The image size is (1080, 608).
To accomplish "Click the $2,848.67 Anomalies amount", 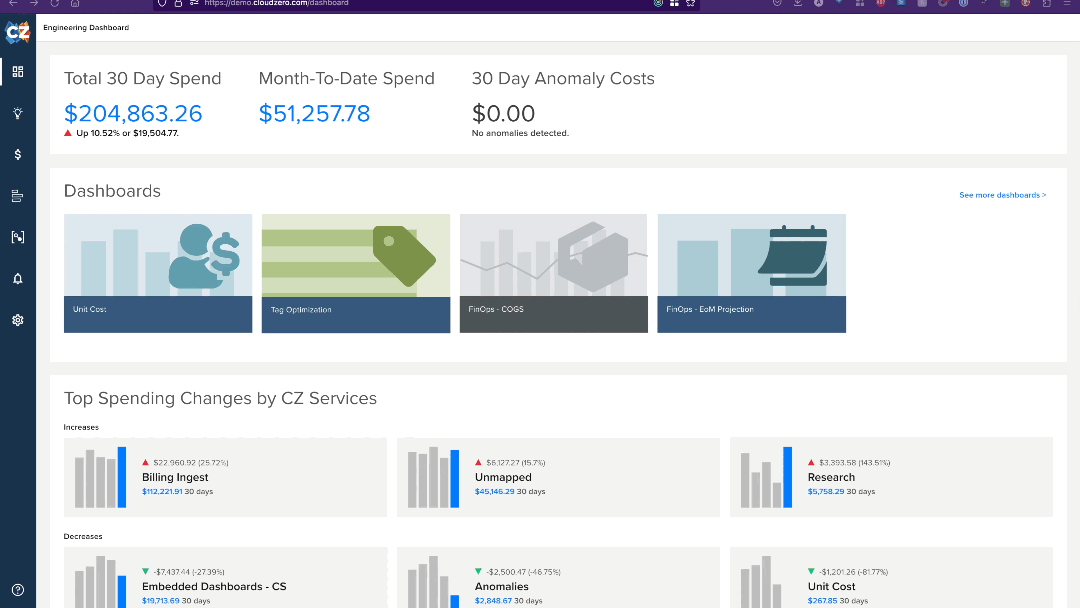I will click(x=493, y=601).
